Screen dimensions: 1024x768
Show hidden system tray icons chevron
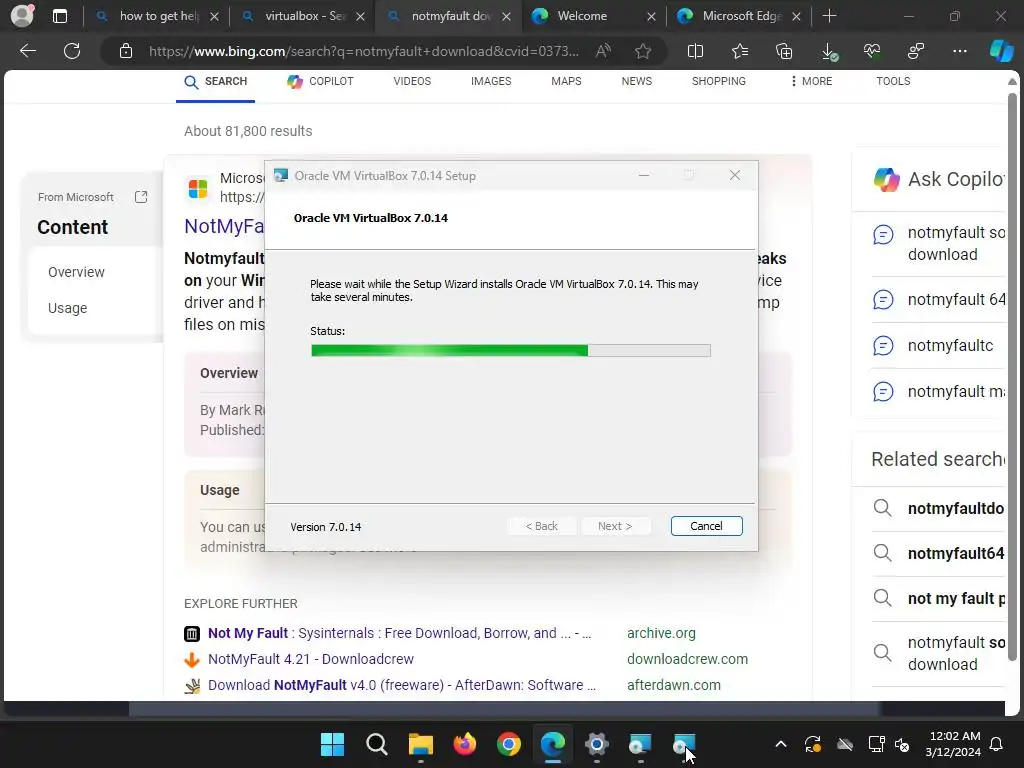(780, 744)
